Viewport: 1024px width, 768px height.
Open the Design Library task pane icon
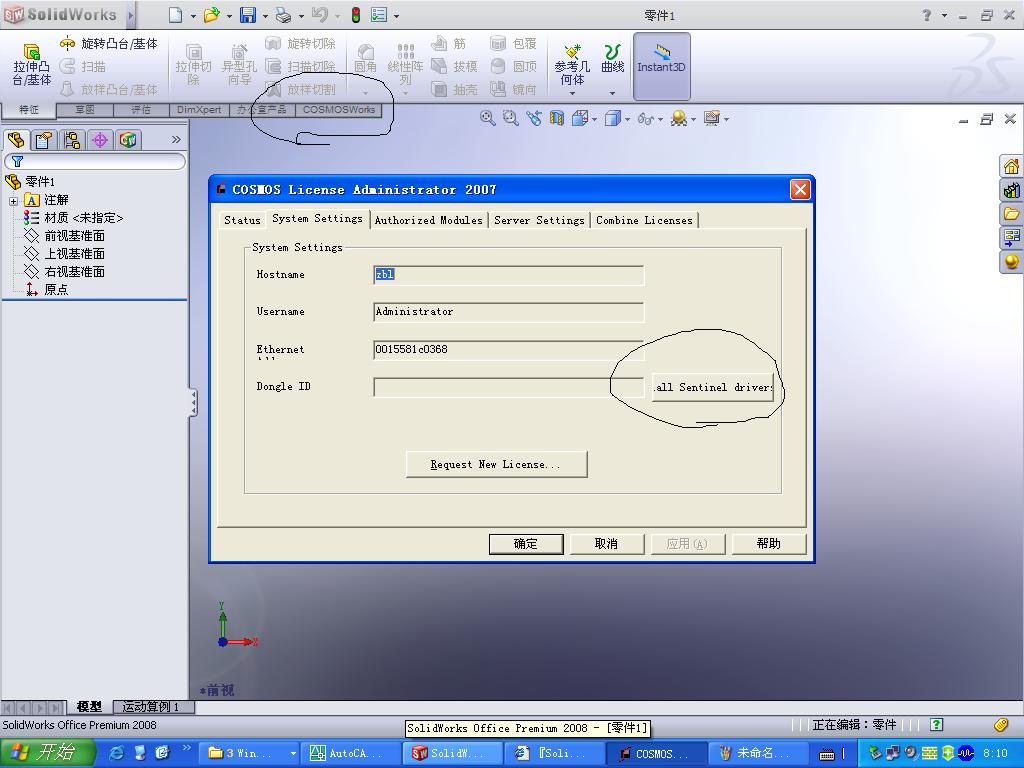1012,190
